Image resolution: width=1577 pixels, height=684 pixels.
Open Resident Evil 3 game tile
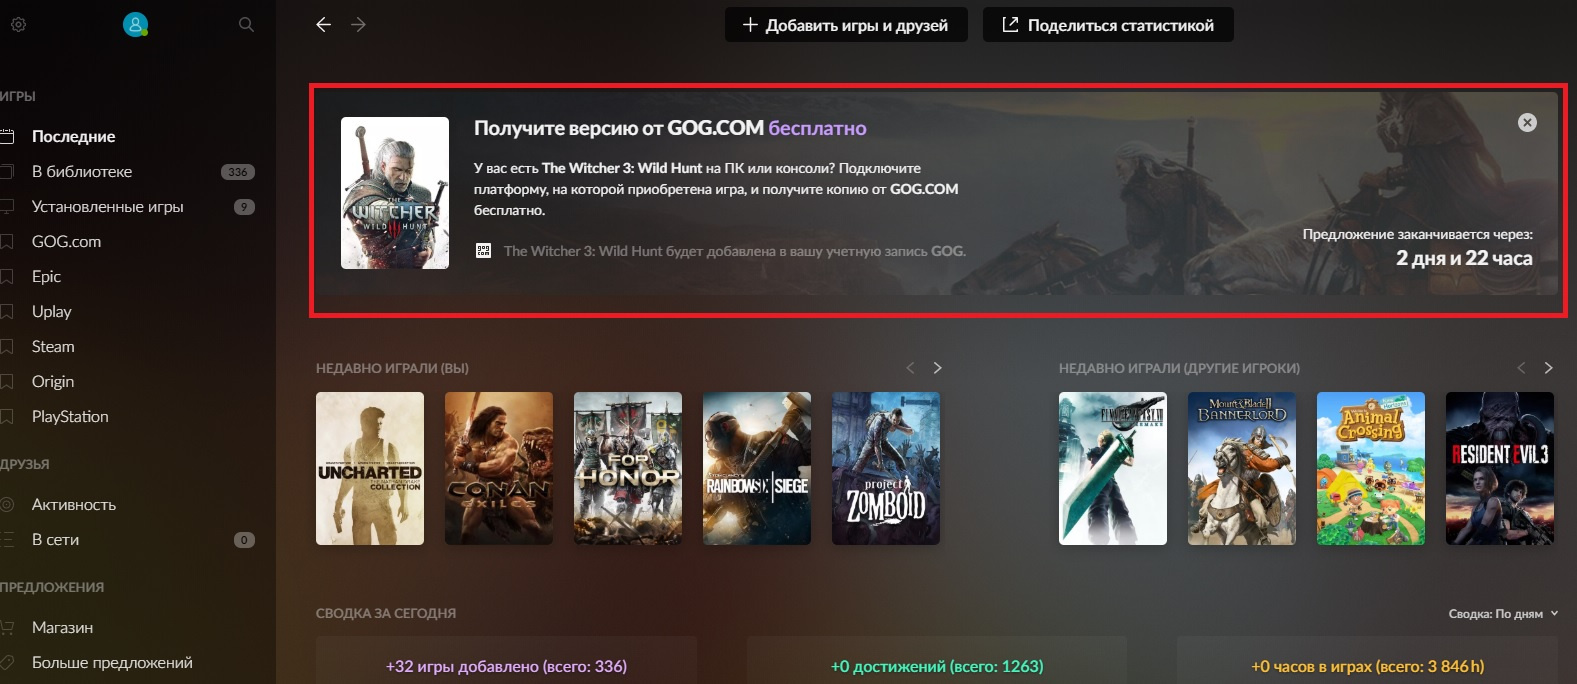[1500, 468]
